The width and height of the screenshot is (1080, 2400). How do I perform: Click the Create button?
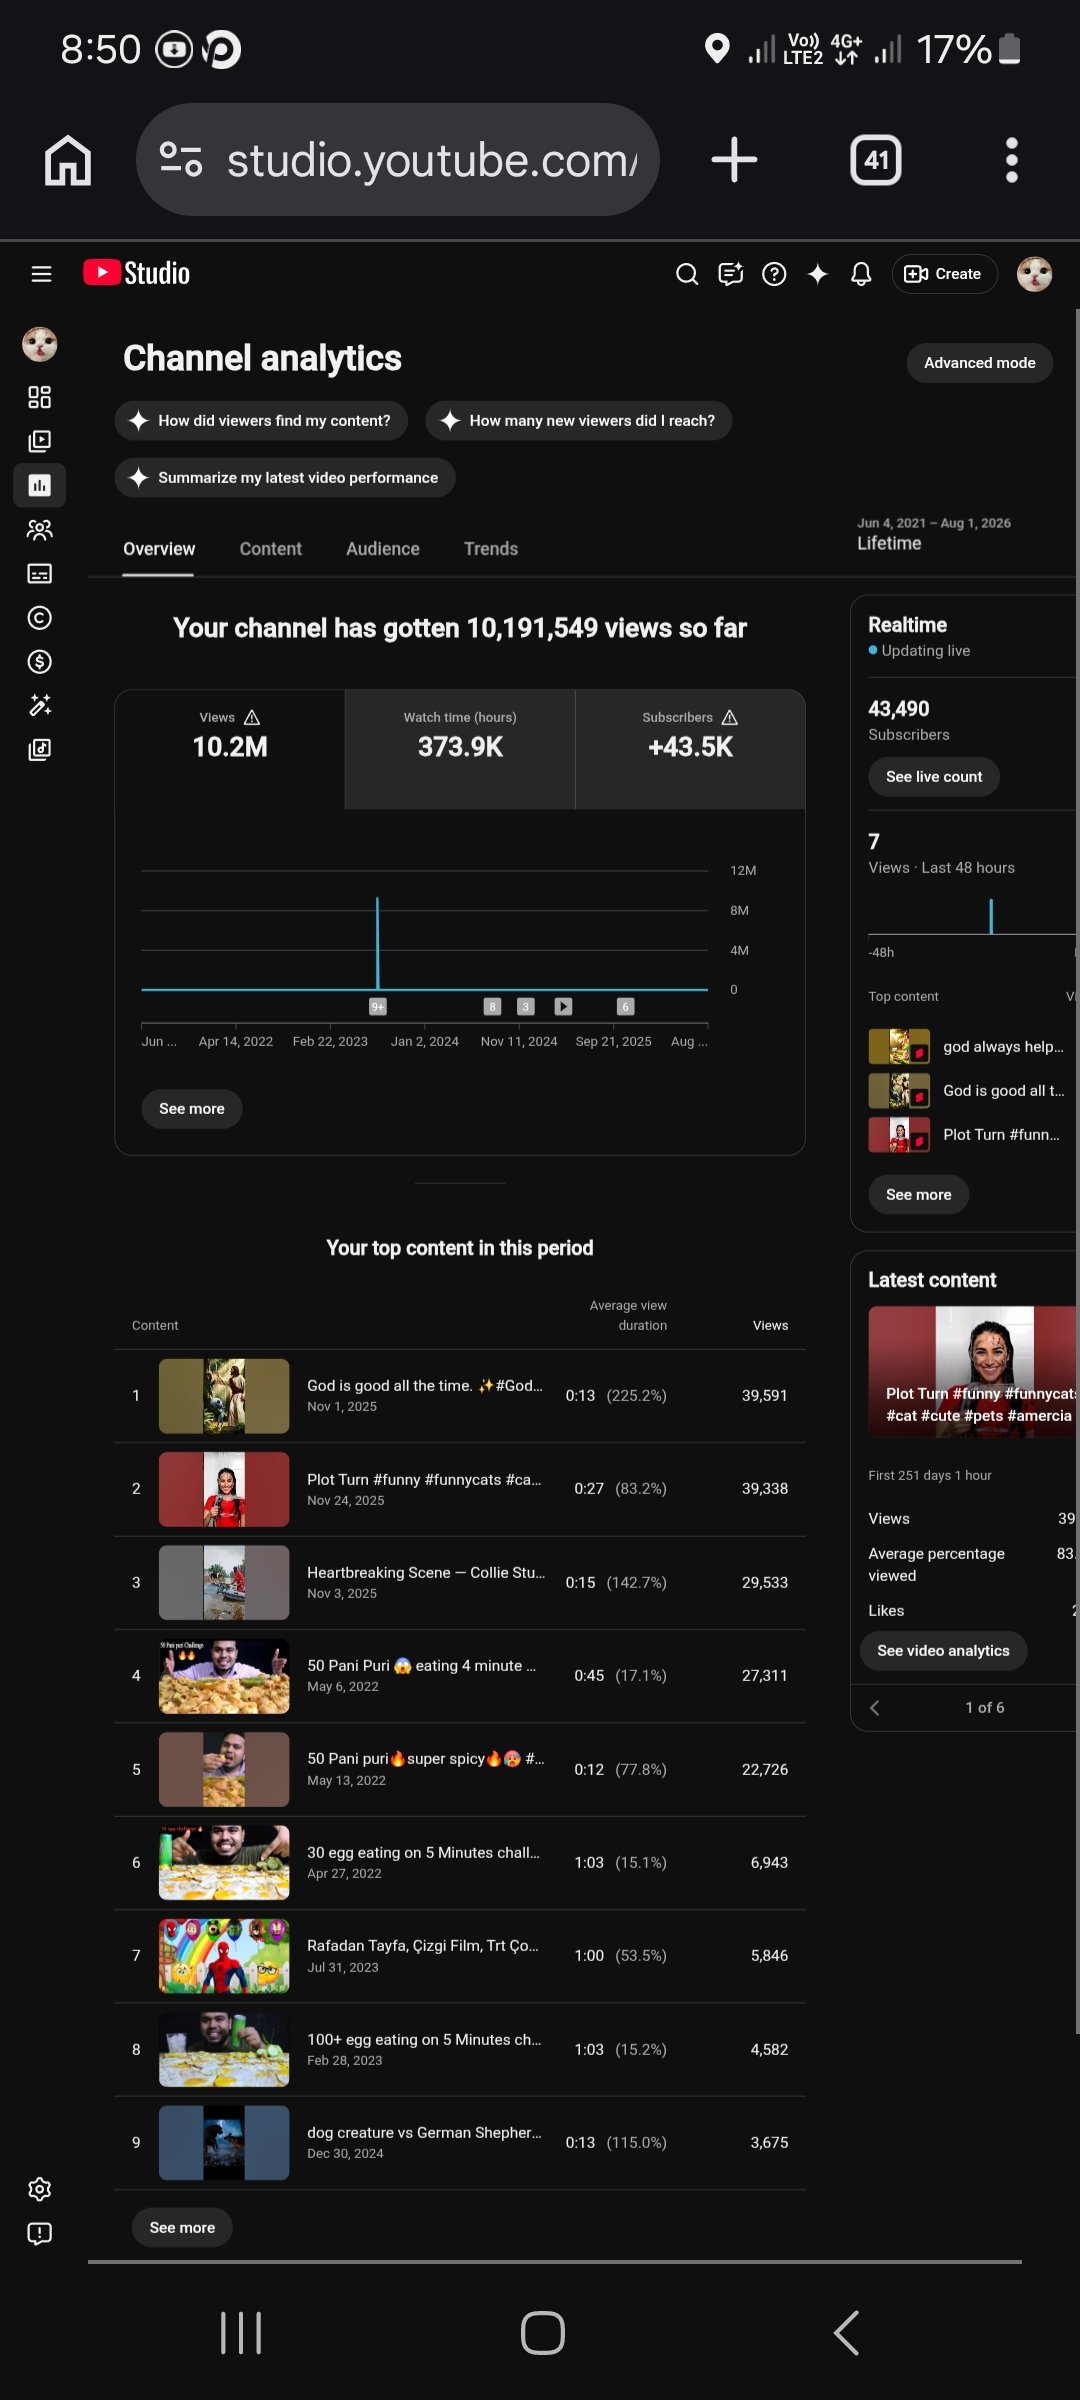944,274
